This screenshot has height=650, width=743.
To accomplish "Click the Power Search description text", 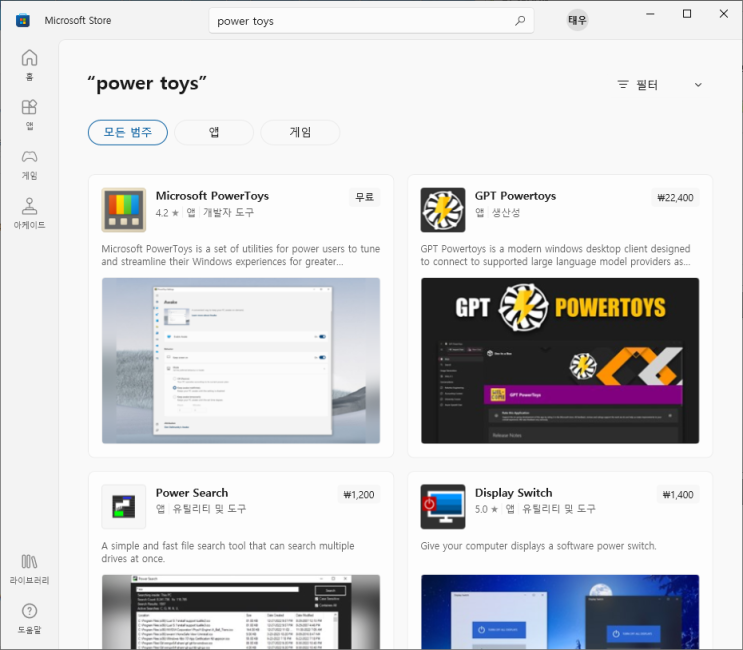I will pyautogui.click(x=228, y=552).
